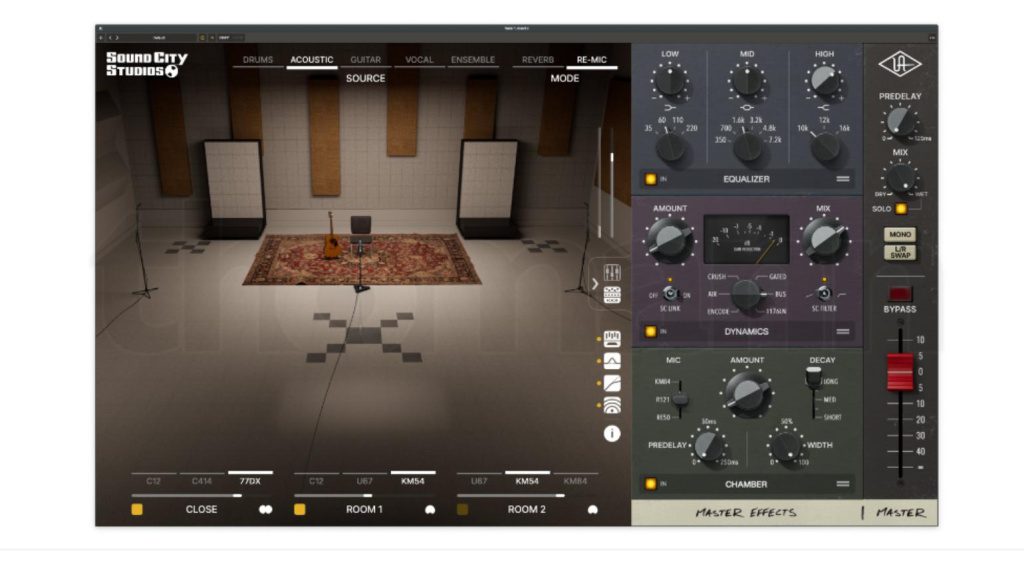Click the DECAY length slider

(813, 392)
